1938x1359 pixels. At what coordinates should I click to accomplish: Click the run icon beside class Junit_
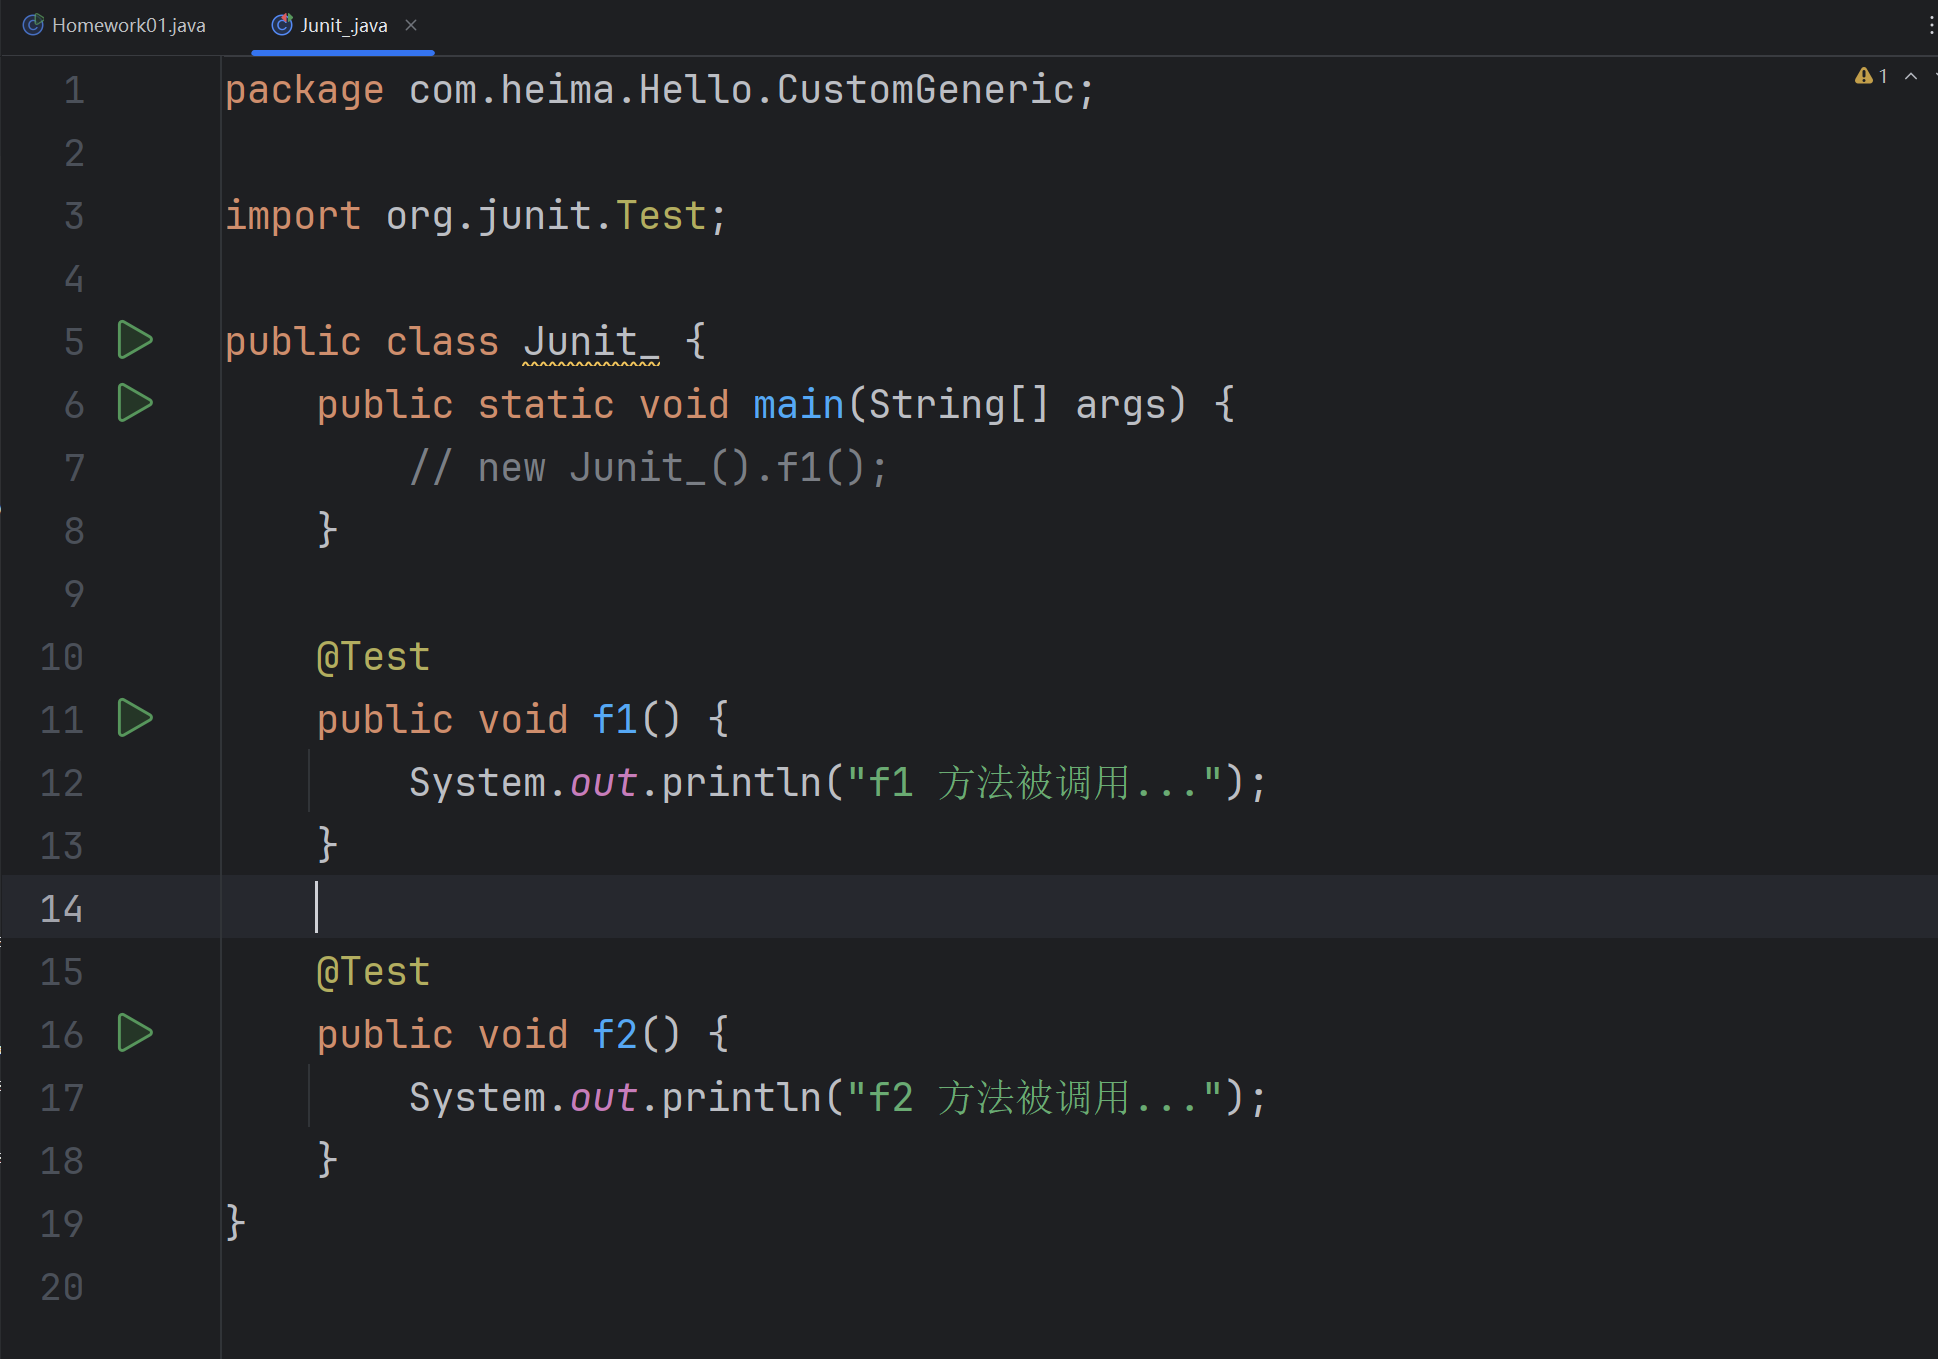134,340
